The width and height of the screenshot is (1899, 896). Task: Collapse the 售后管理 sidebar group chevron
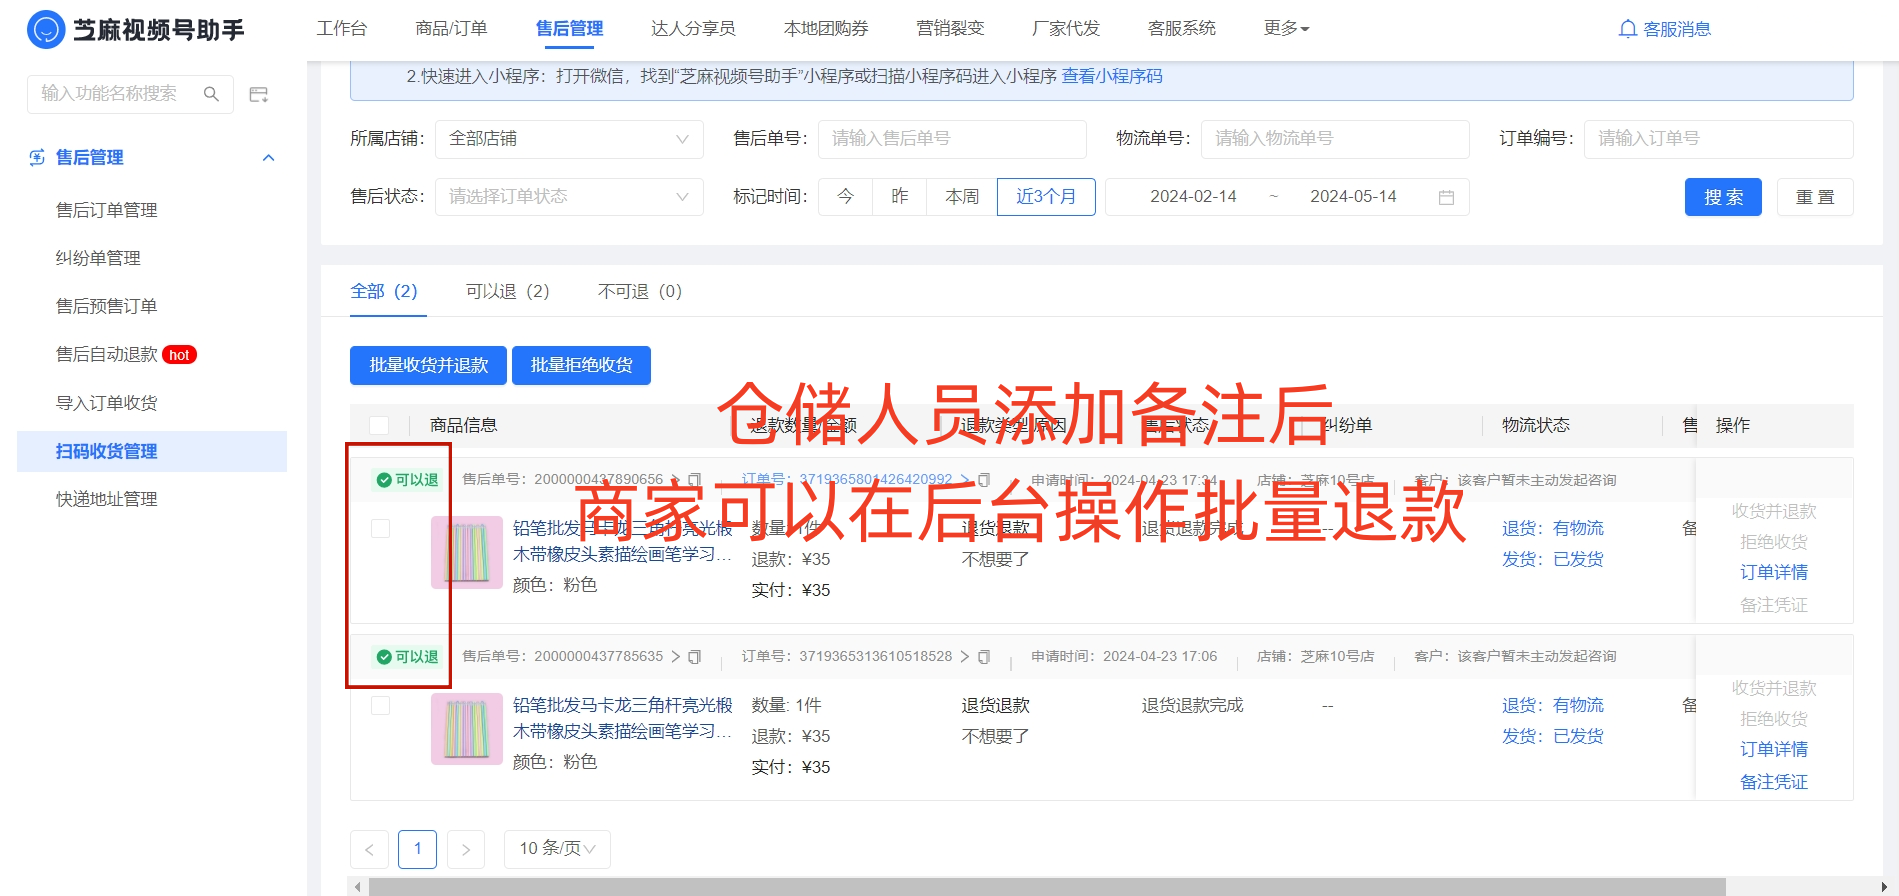pos(268,158)
